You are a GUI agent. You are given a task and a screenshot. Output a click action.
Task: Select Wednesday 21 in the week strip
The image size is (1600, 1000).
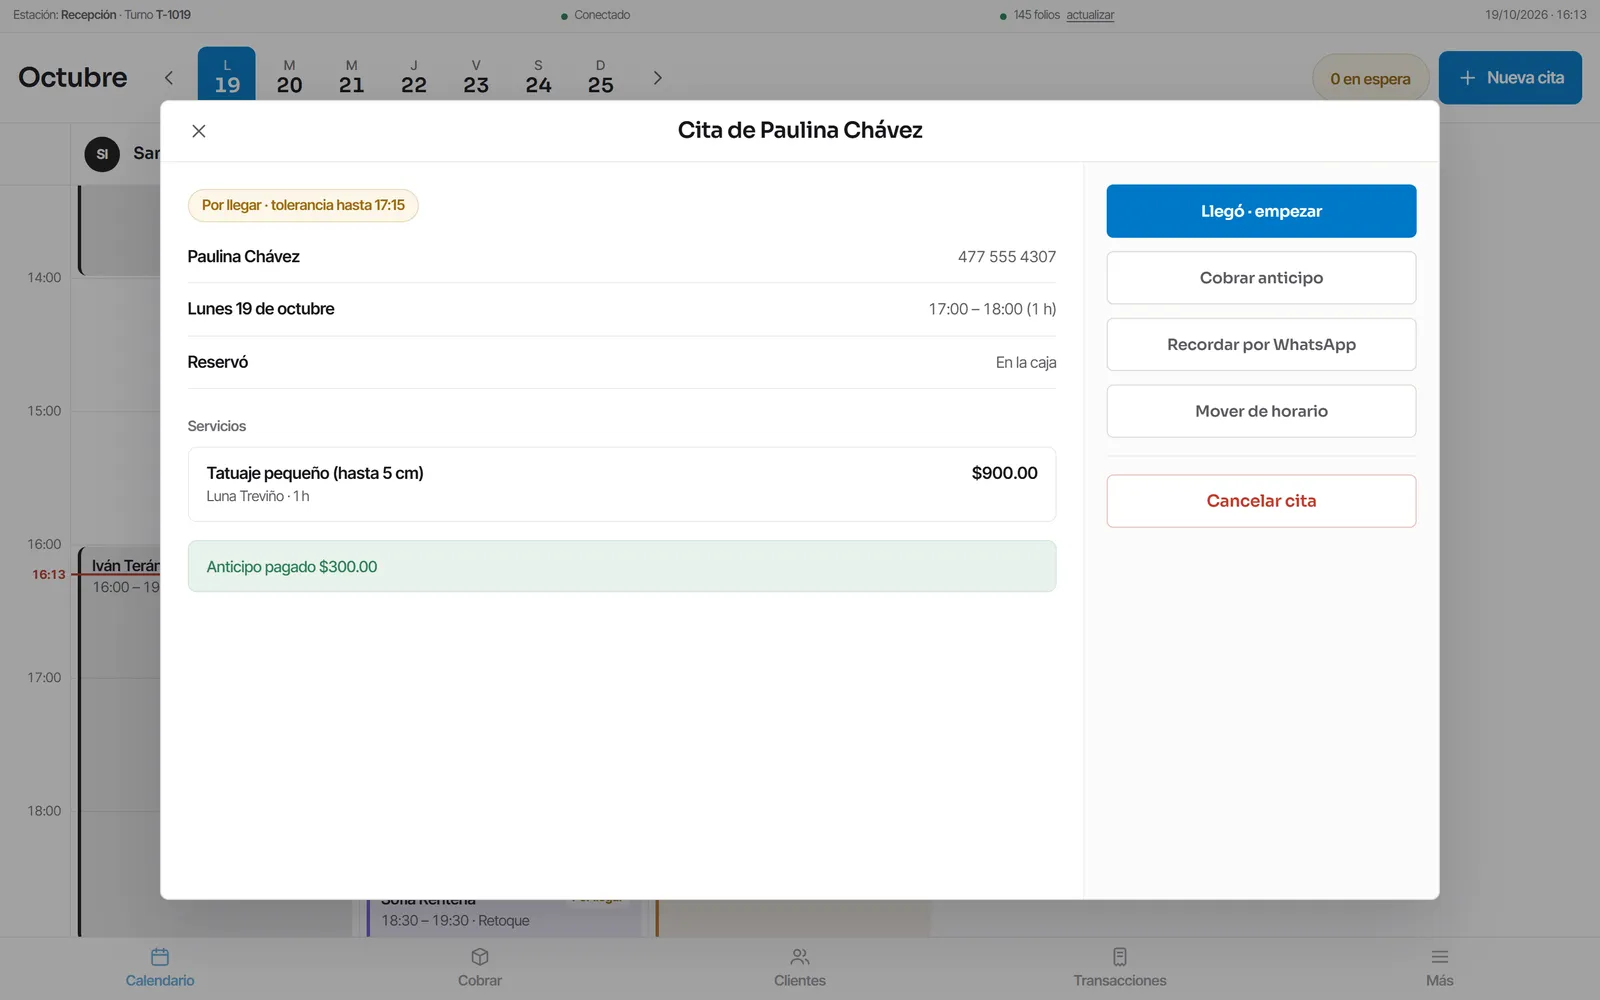point(351,77)
